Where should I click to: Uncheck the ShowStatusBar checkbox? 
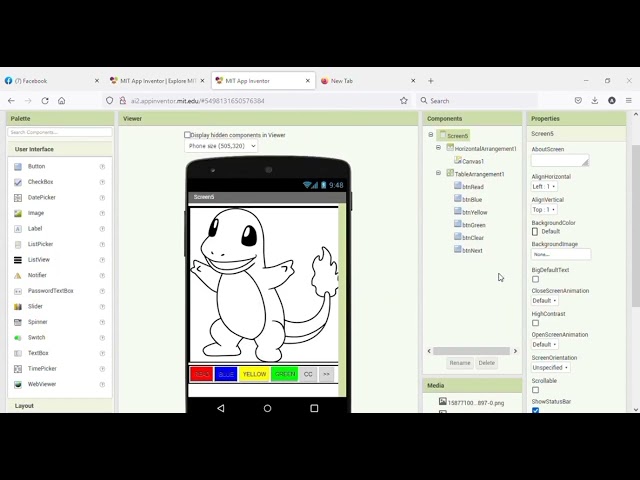point(536,410)
